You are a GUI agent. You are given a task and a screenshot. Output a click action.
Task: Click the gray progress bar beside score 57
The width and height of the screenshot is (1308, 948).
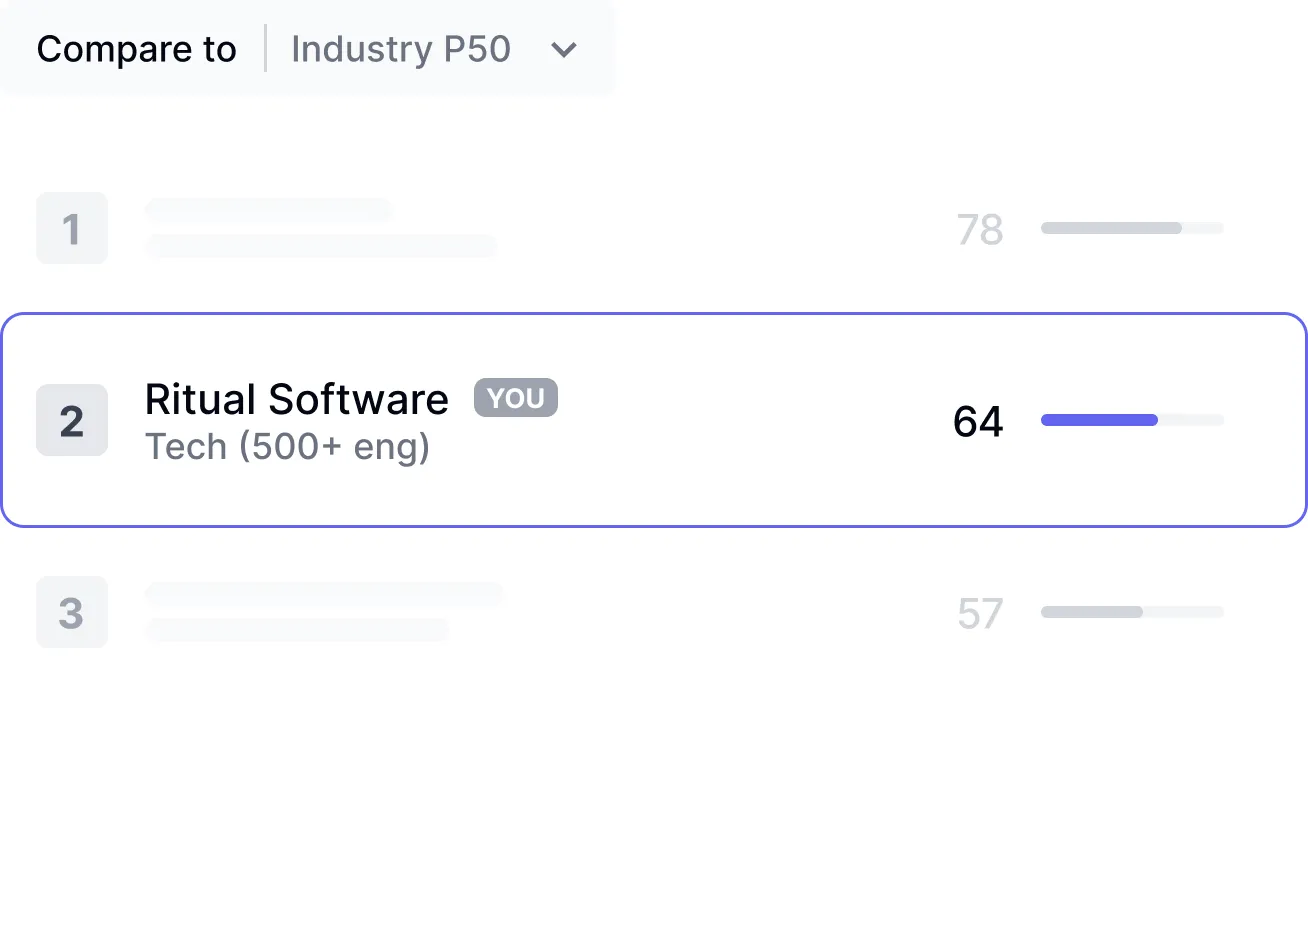pos(1092,612)
